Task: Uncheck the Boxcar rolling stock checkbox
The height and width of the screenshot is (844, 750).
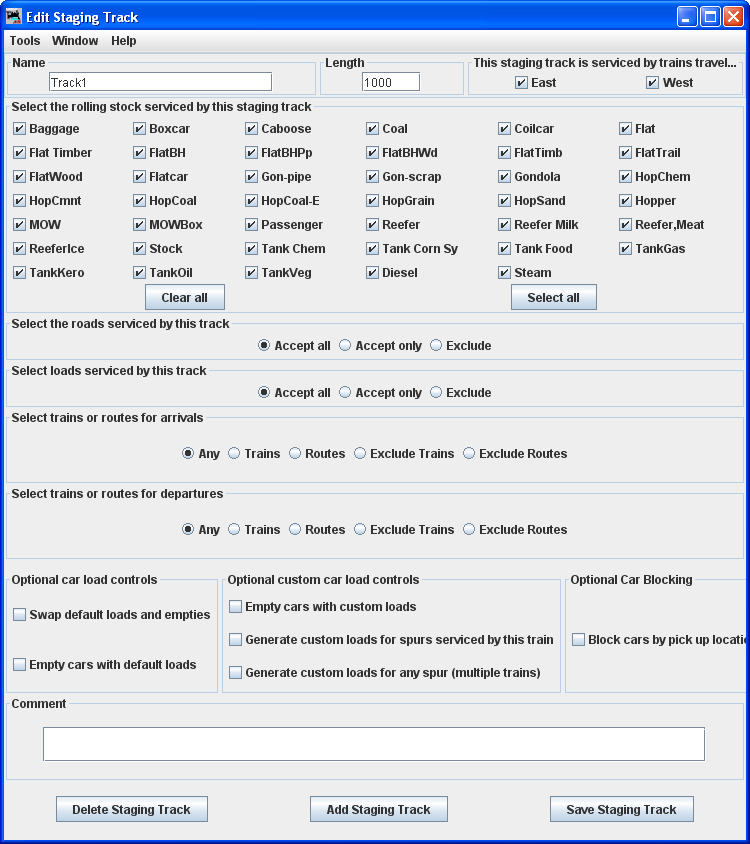Action: 140,129
